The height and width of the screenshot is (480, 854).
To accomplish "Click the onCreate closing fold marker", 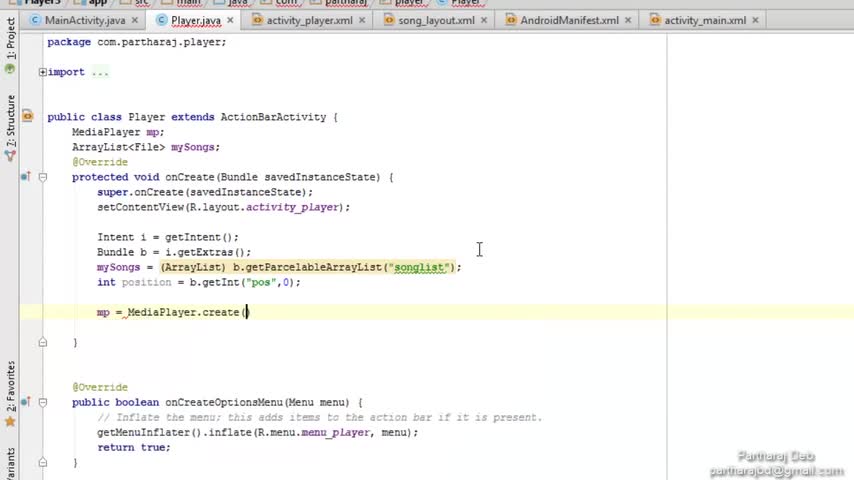I will click(x=42, y=342).
